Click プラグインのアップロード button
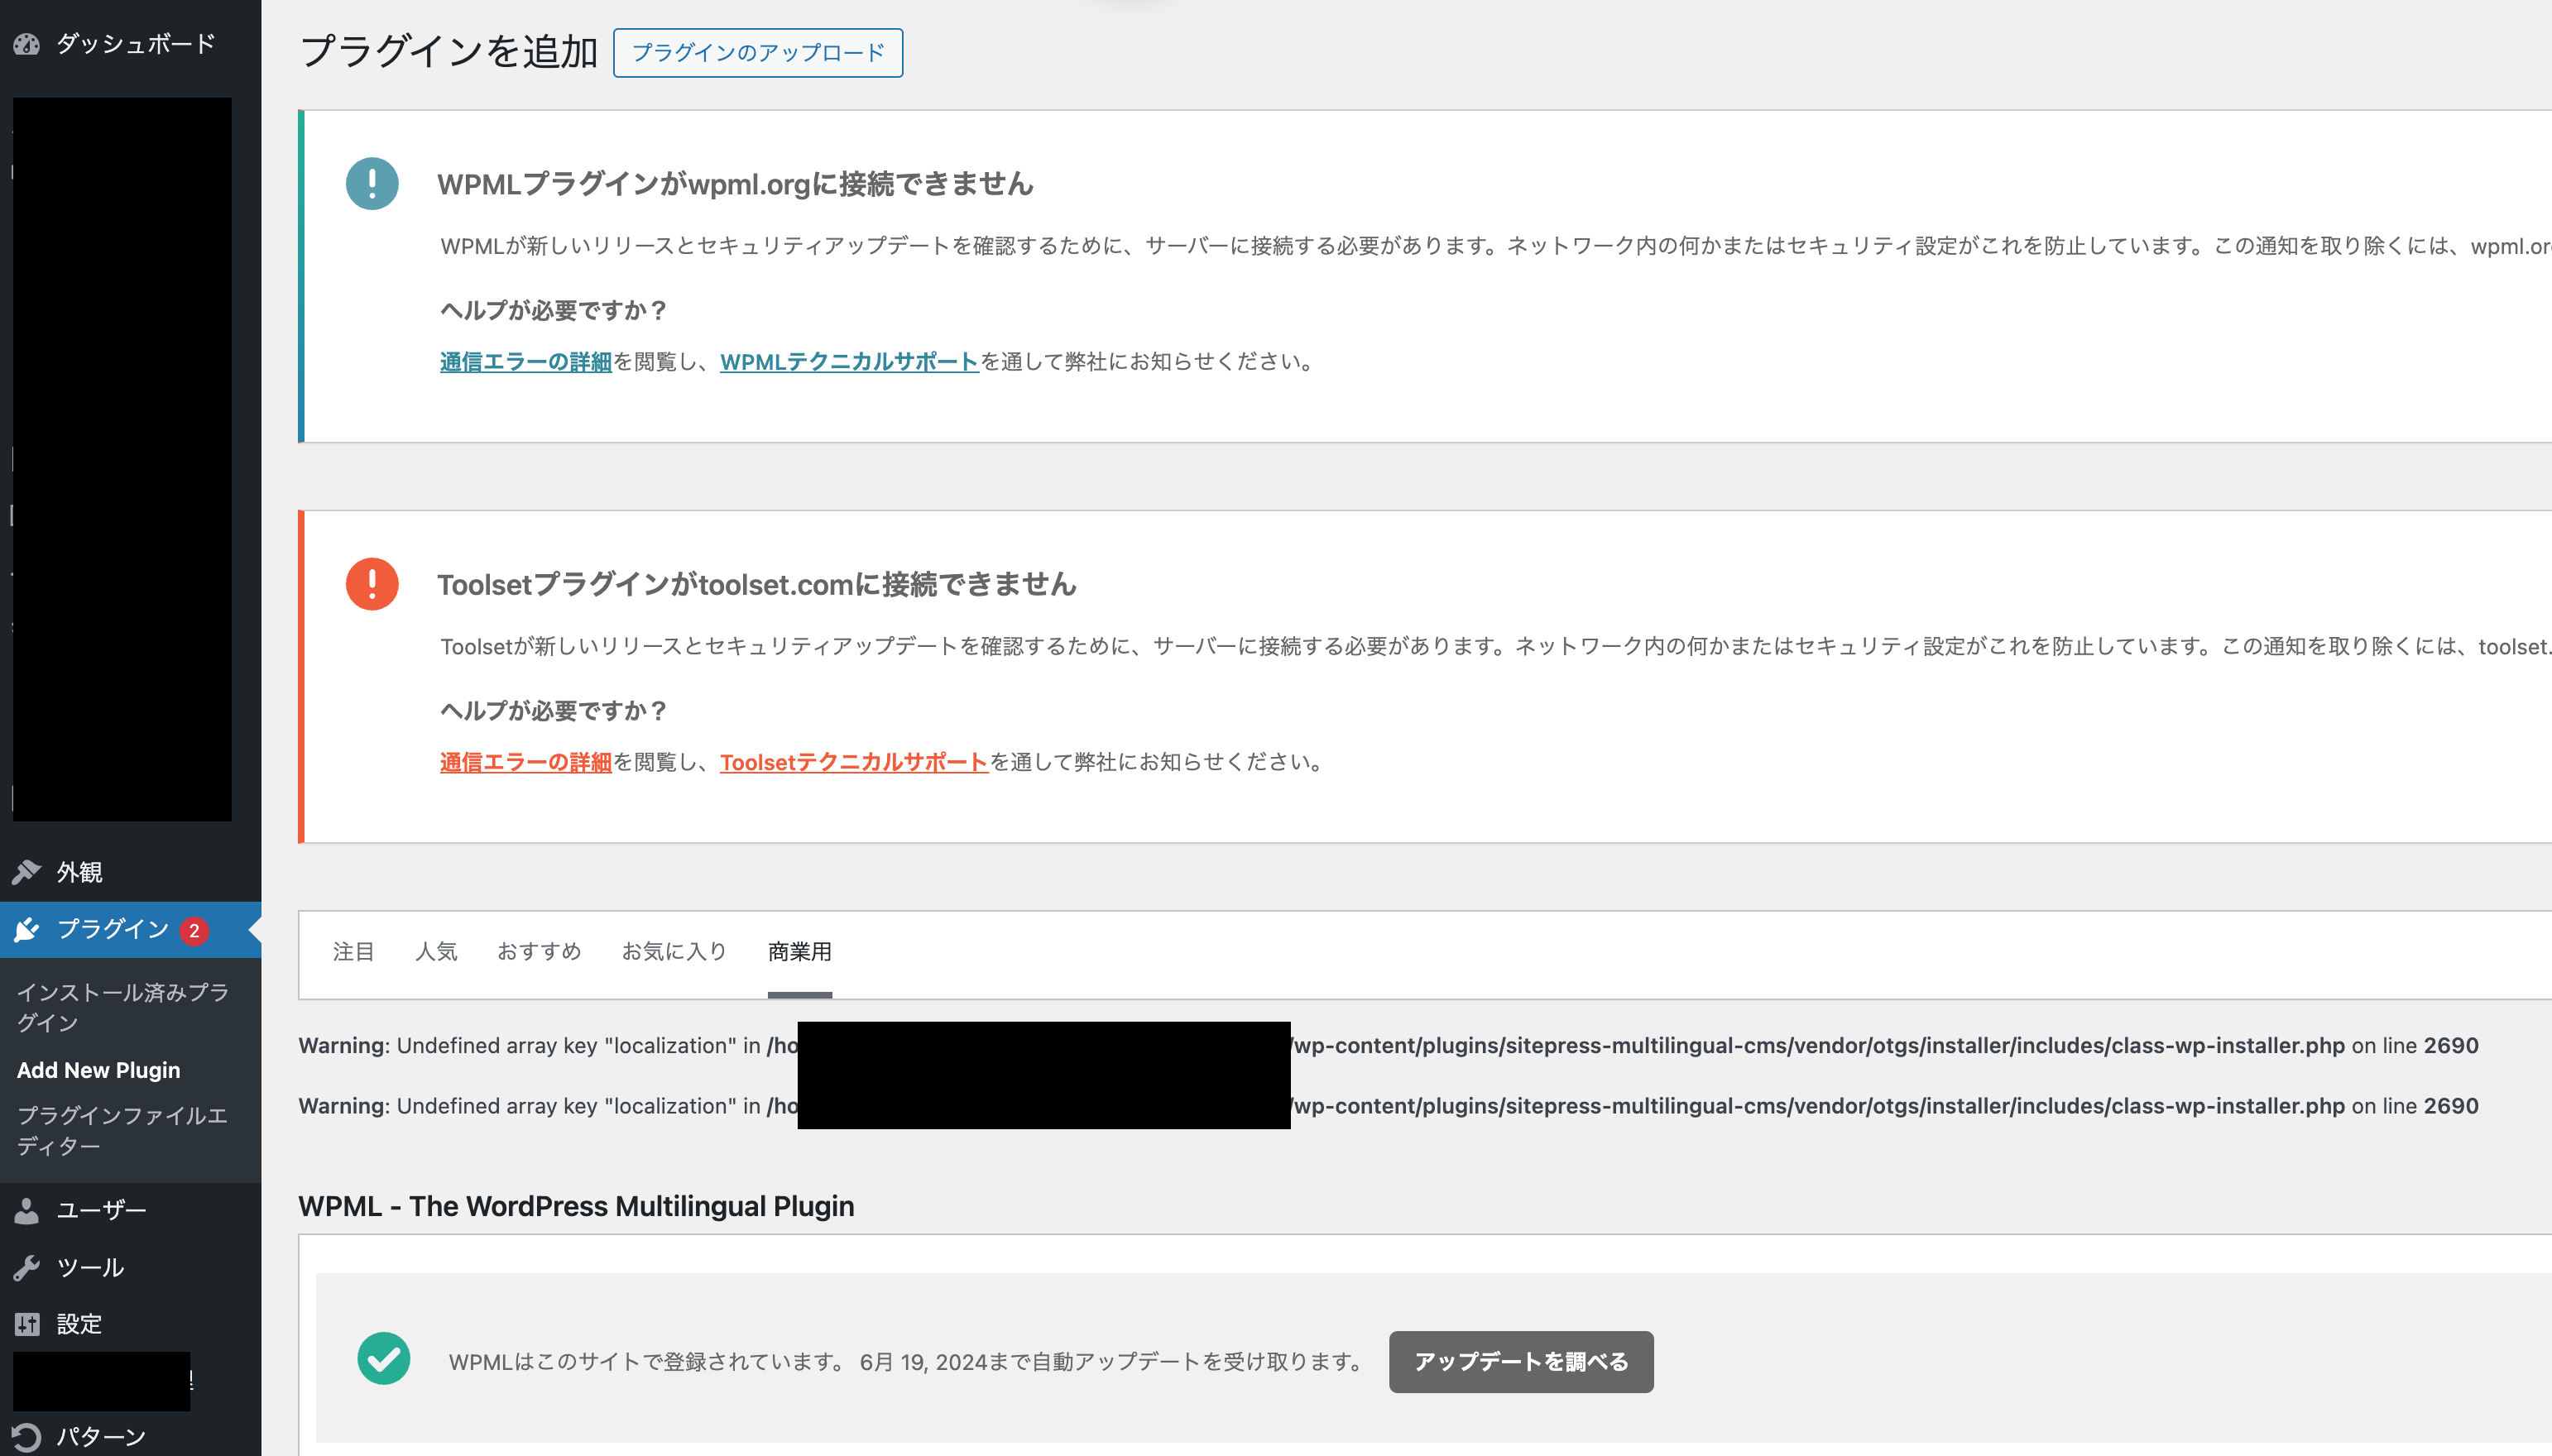 (x=758, y=53)
